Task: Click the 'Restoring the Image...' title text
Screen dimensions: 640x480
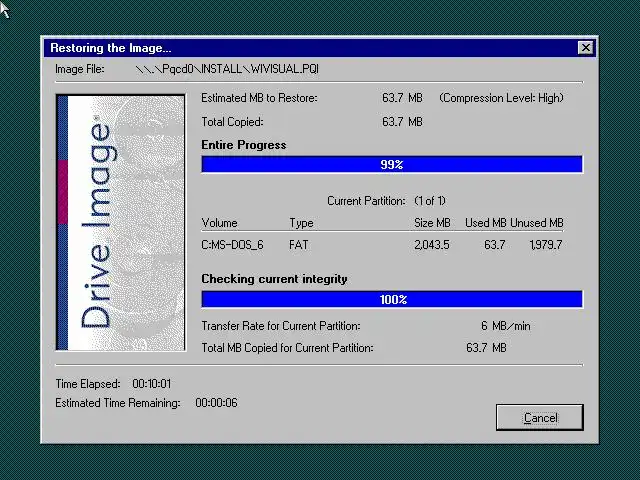Action: coord(111,48)
